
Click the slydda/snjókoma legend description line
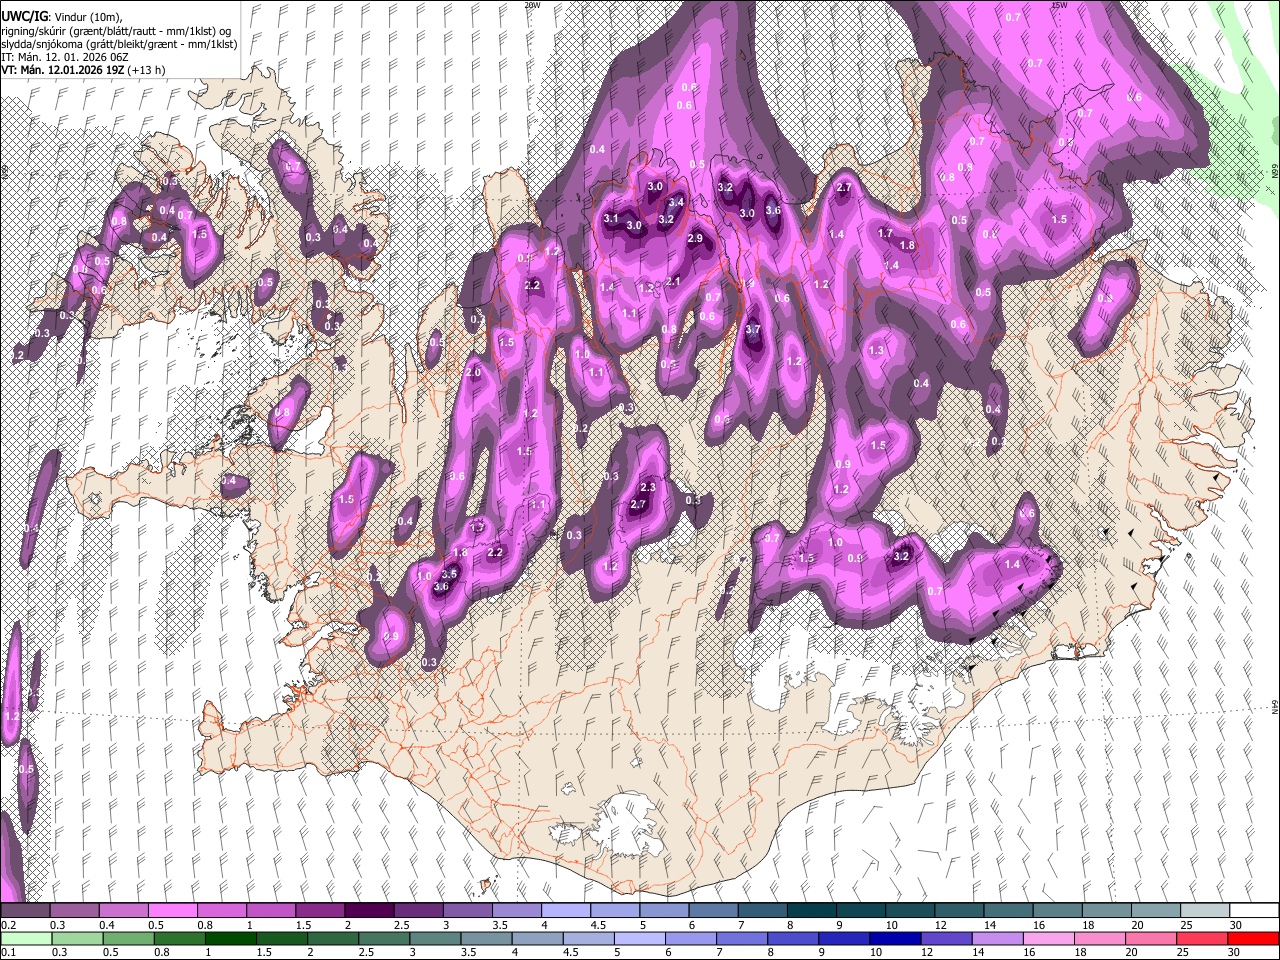[x=119, y=44]
